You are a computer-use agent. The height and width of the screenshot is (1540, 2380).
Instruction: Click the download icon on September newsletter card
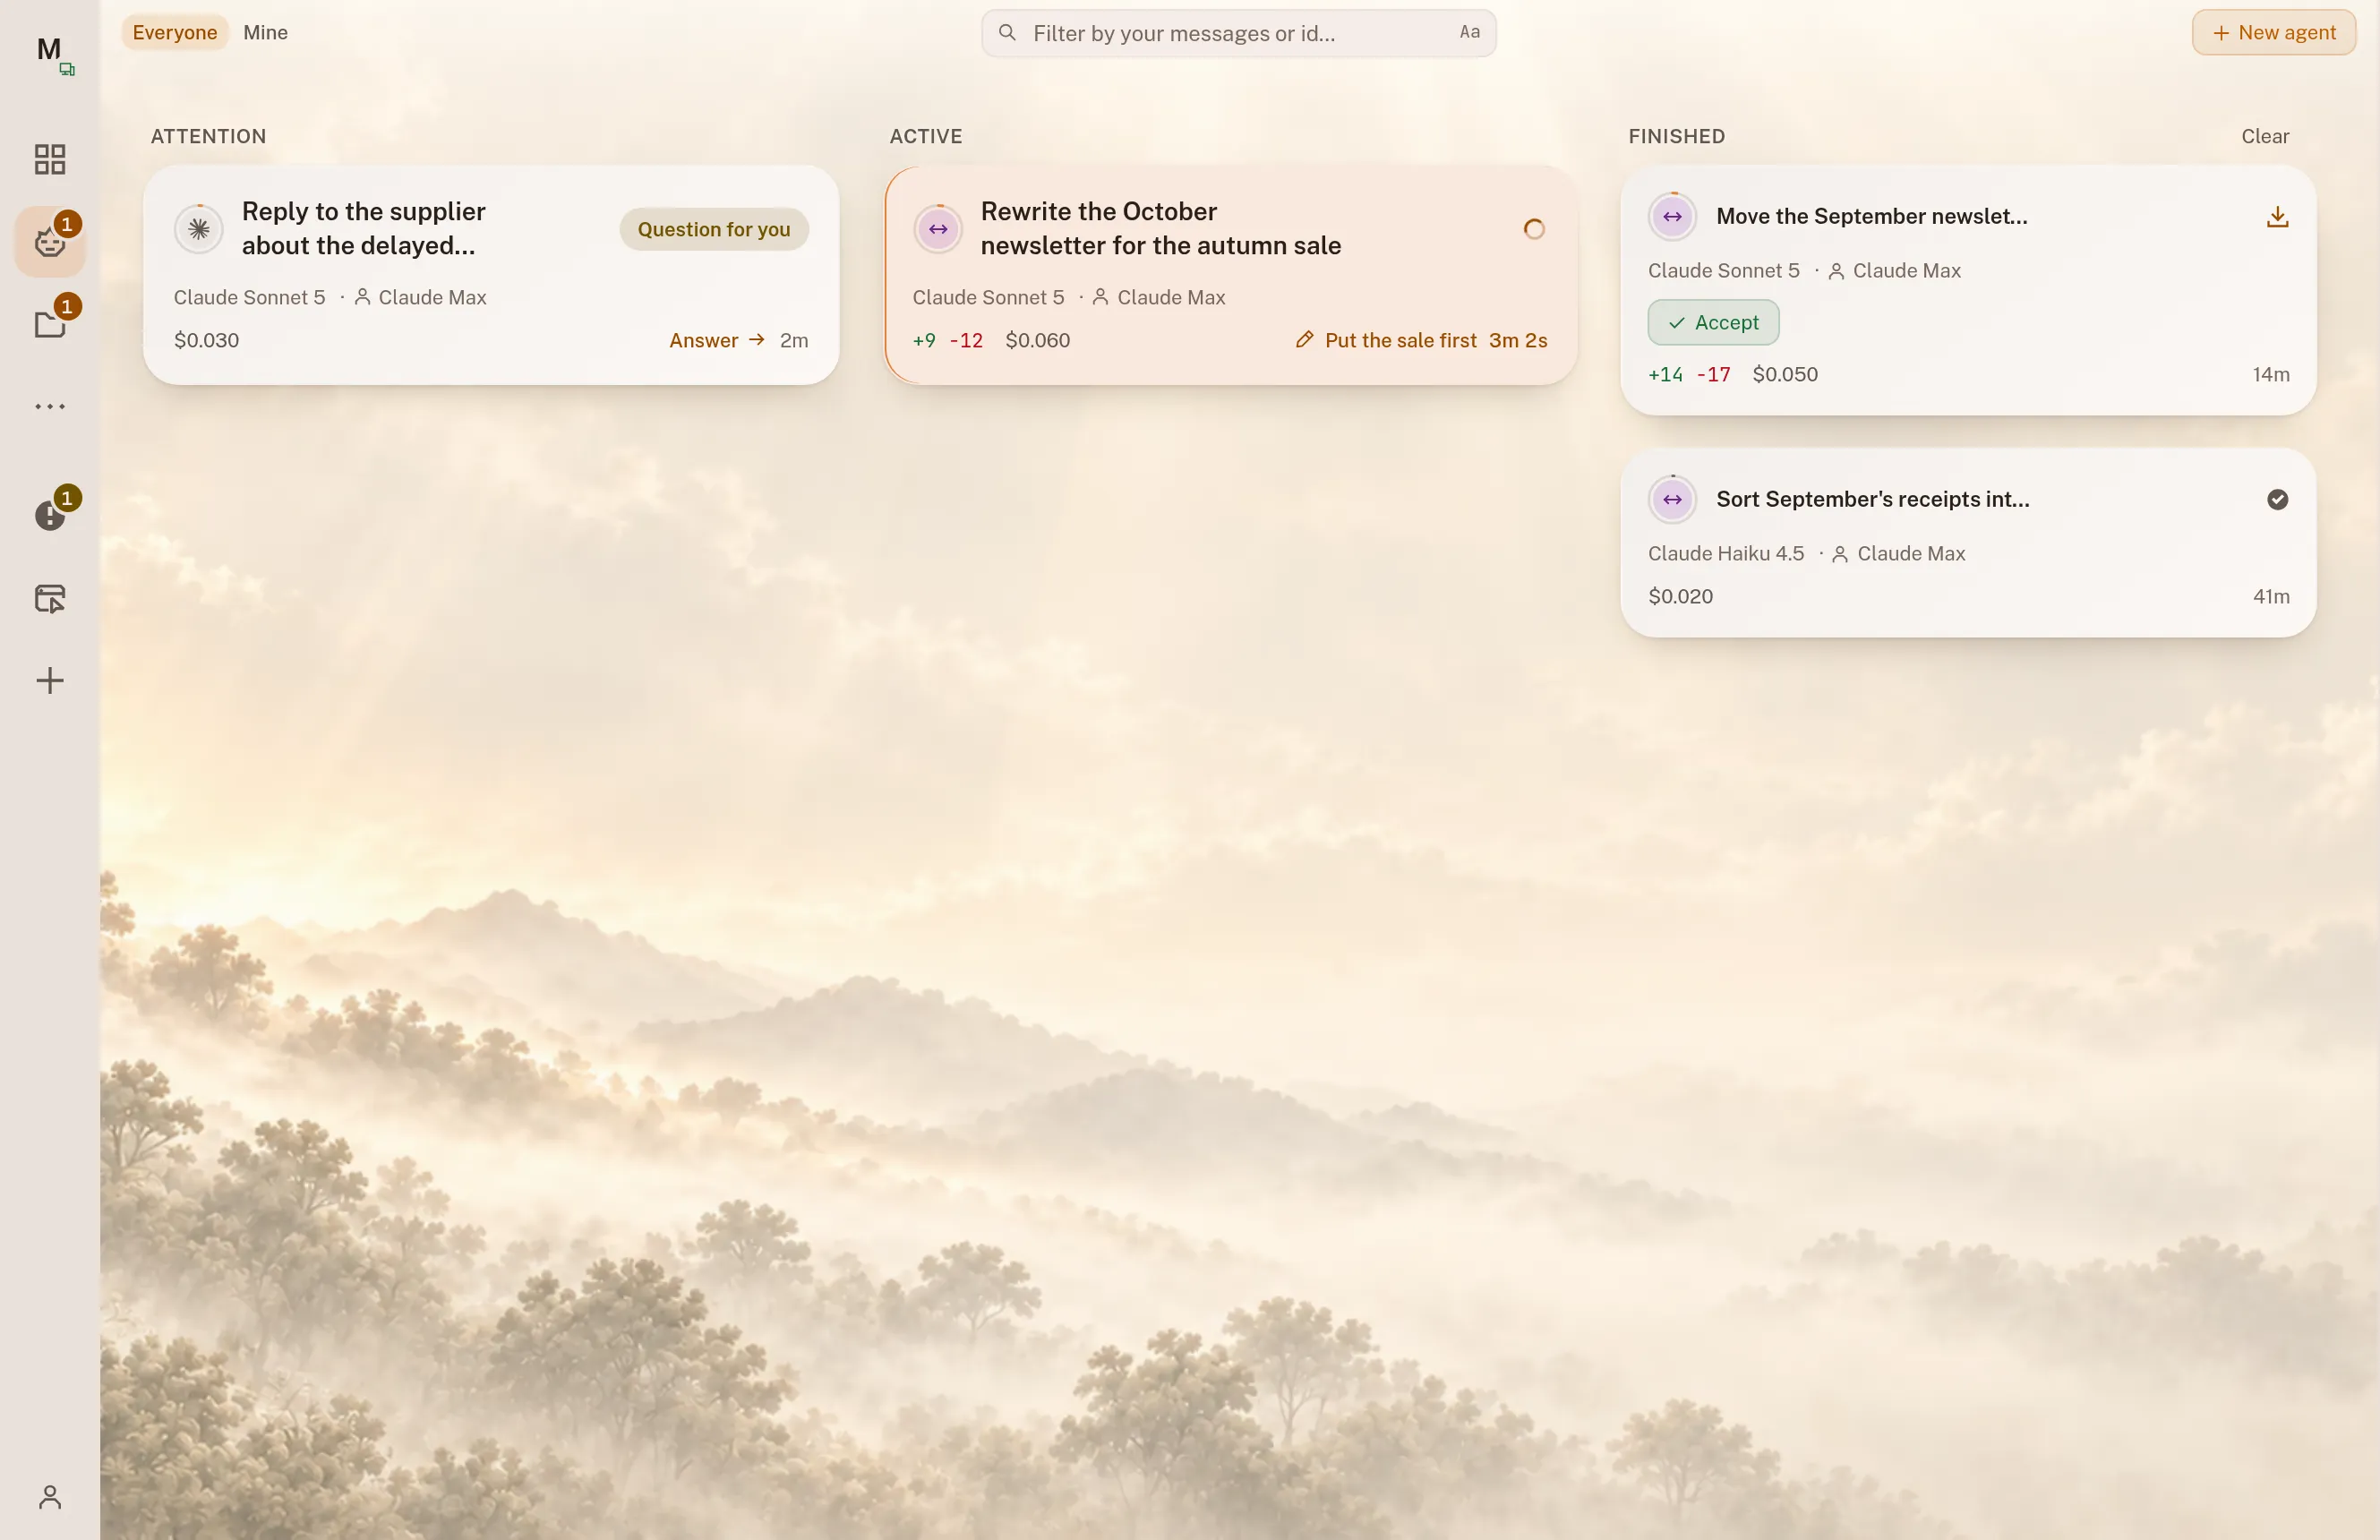click(2277, 217)
